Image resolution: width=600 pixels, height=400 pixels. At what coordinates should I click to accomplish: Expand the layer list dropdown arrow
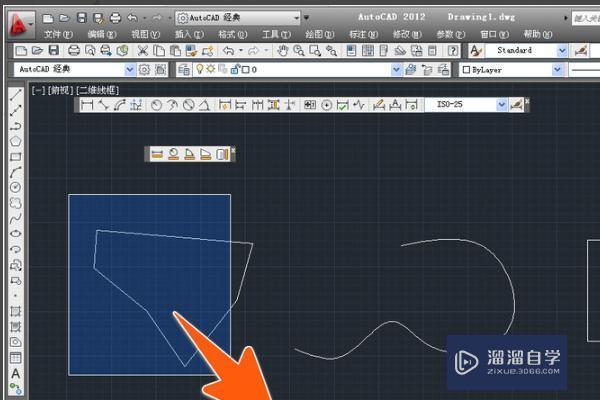[396, 70]
